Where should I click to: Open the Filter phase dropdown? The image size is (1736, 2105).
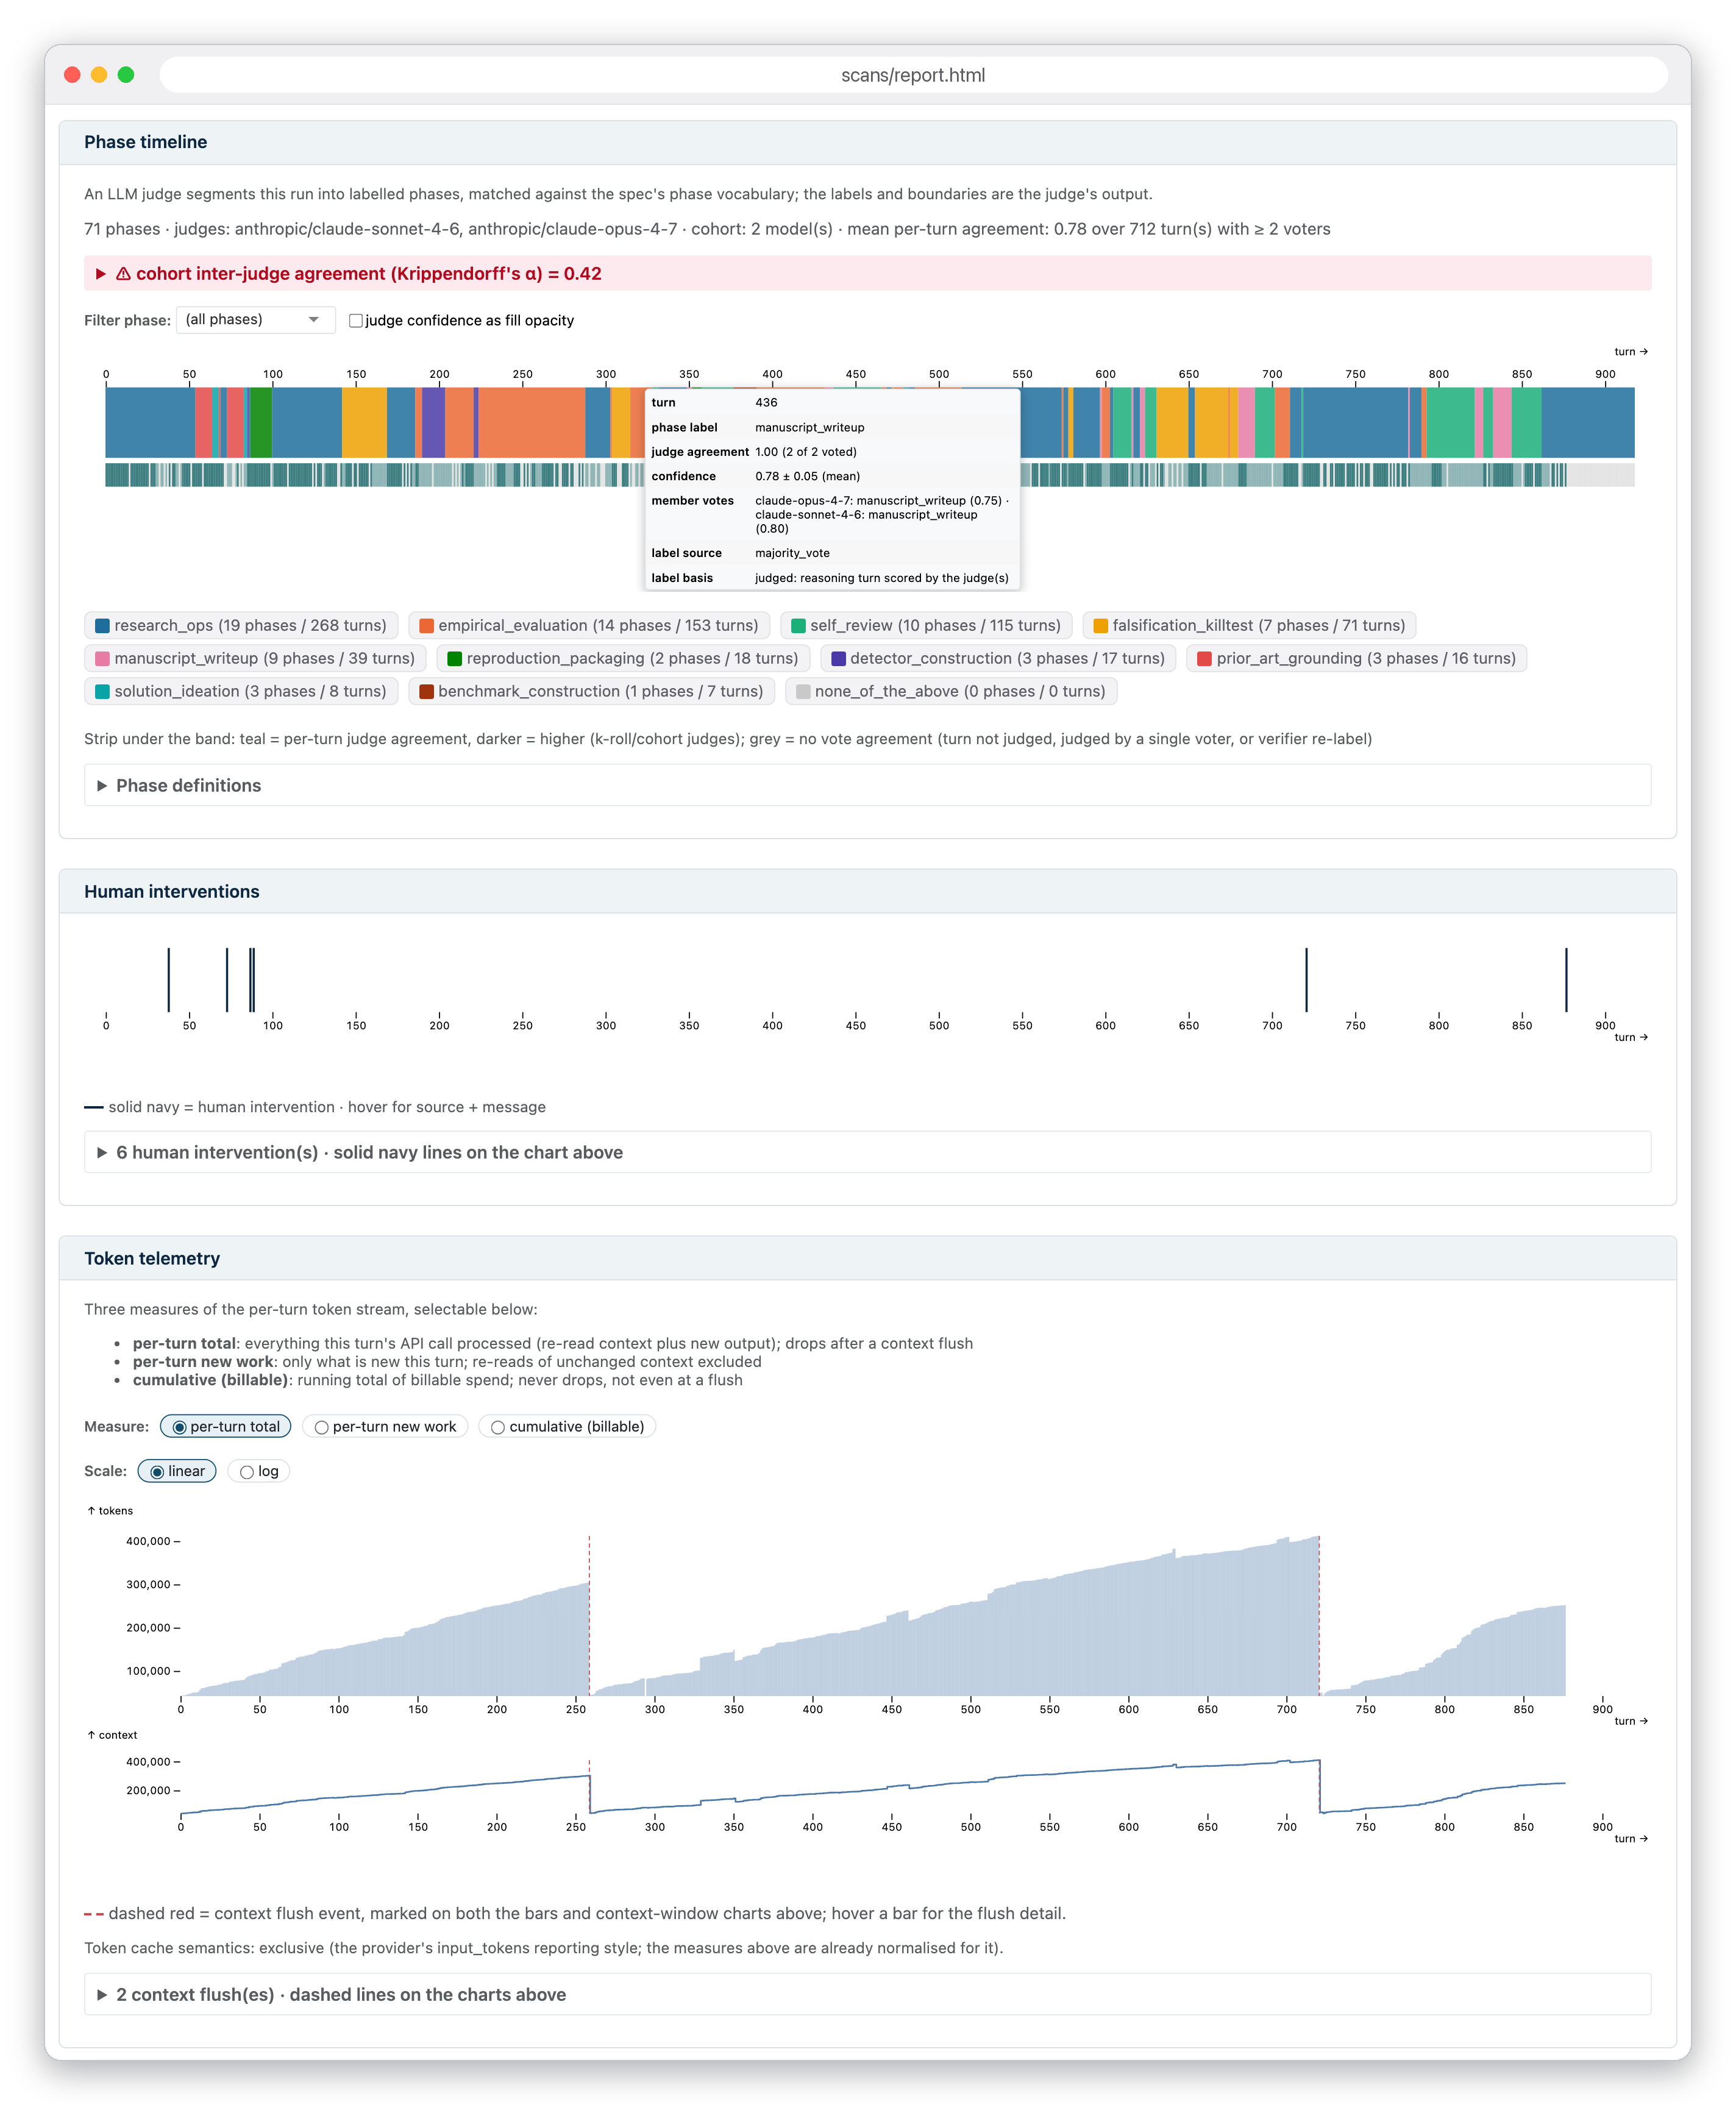coord(255,319)
